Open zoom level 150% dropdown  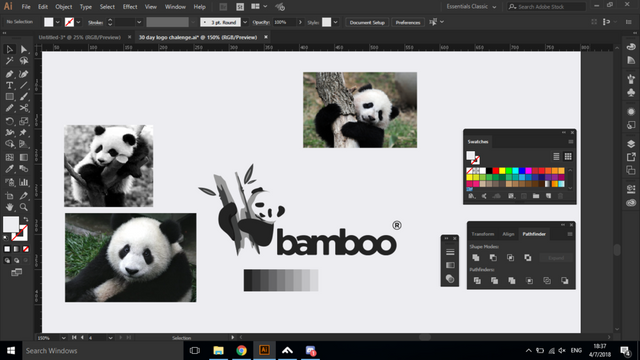63,338
